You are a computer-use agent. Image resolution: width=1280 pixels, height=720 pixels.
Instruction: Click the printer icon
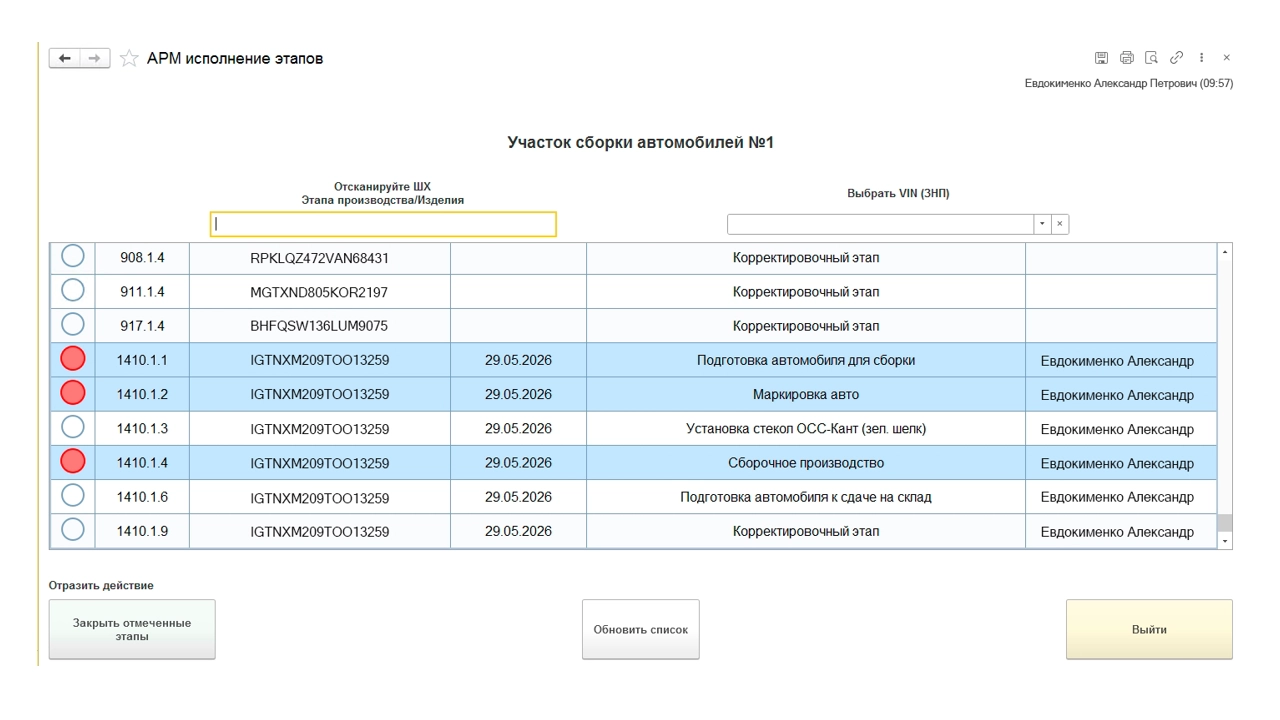tap(1127, 58)
